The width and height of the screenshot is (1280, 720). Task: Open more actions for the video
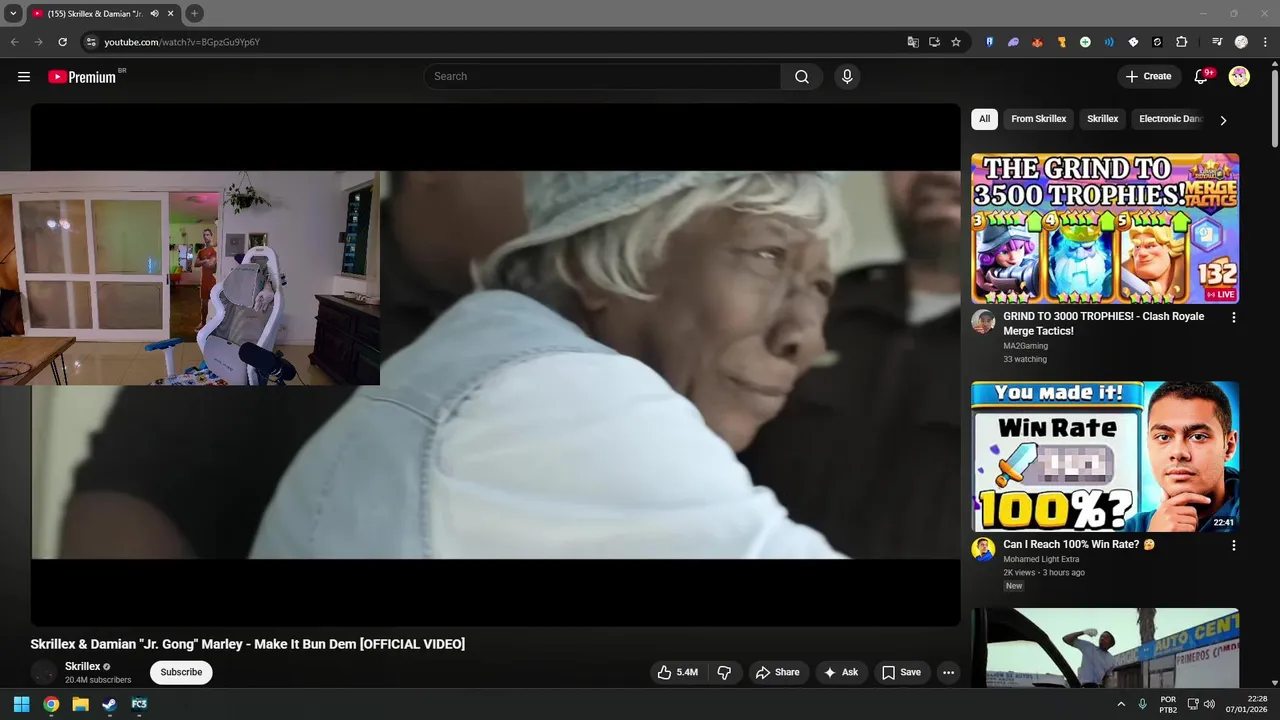pos(948,672)
